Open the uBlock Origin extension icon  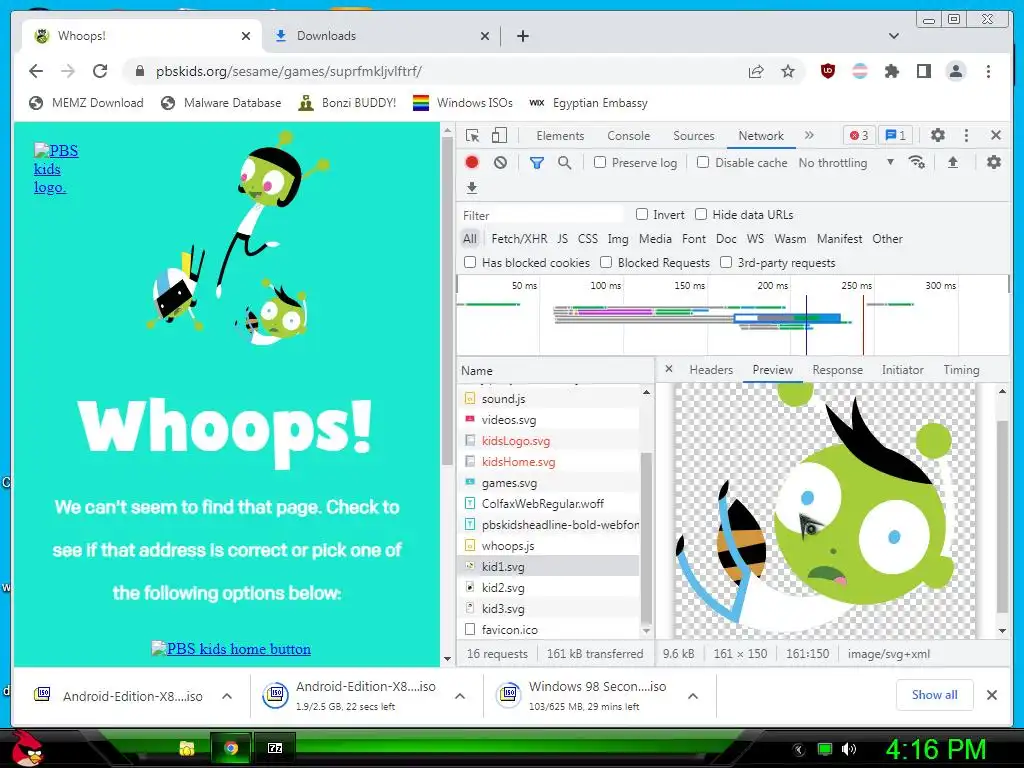click(x=827, y=71)
